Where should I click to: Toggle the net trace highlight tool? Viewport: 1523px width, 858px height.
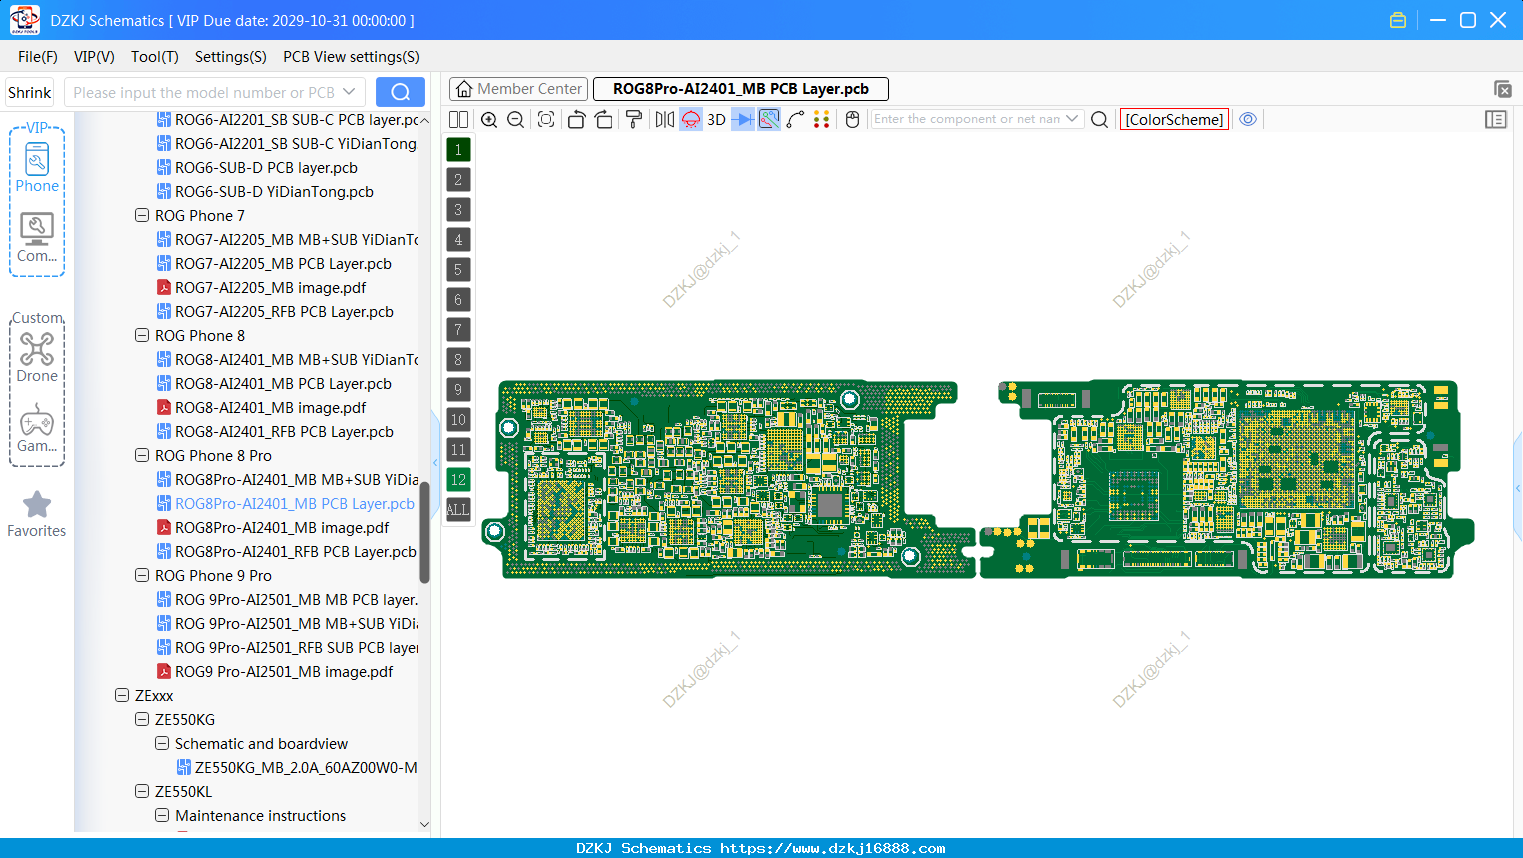pos(769,119)
